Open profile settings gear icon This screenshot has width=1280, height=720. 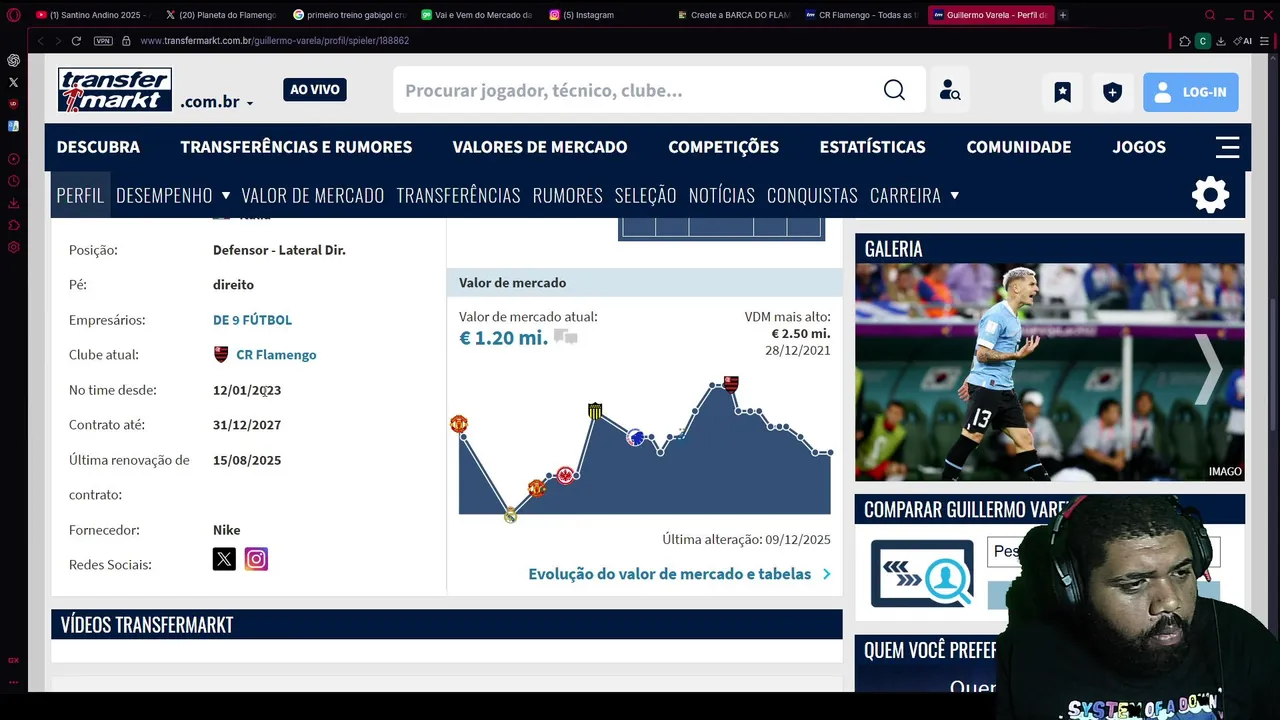(x=1210, y=194)
